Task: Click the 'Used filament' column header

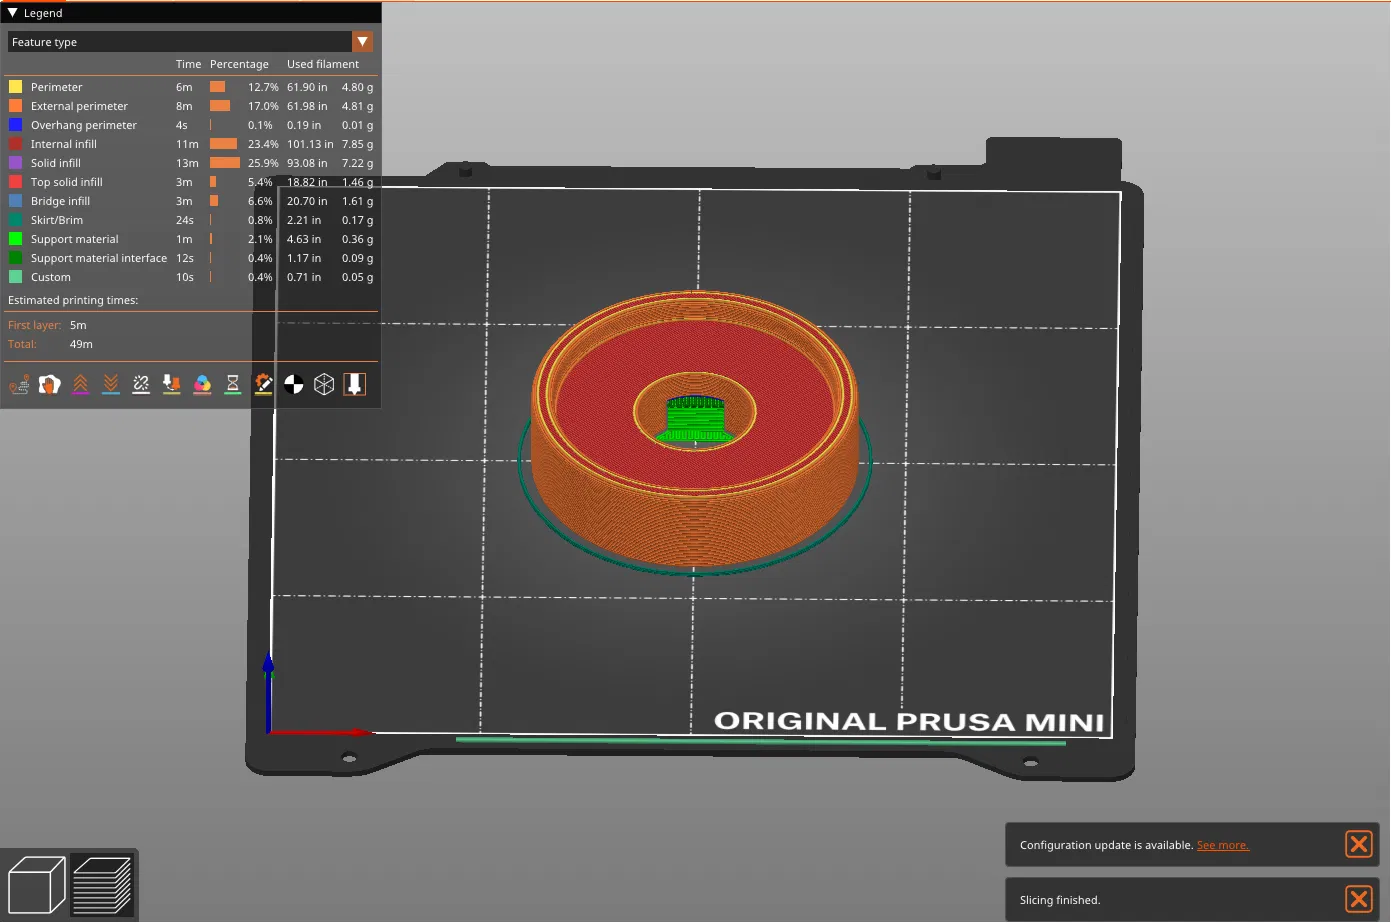Action: [x=323, y=64]
